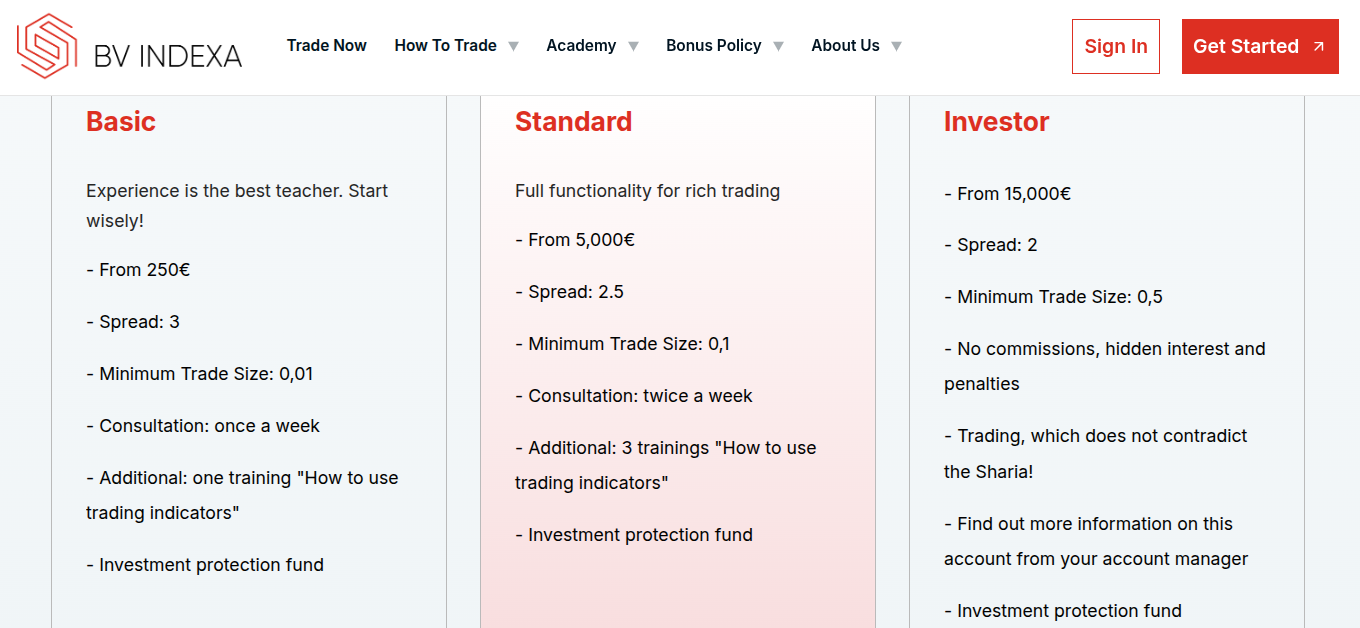Click the Investor account heading
The width and height of the screenshot is (1360, 628).
pyautogui.click(x=996, y=122)
